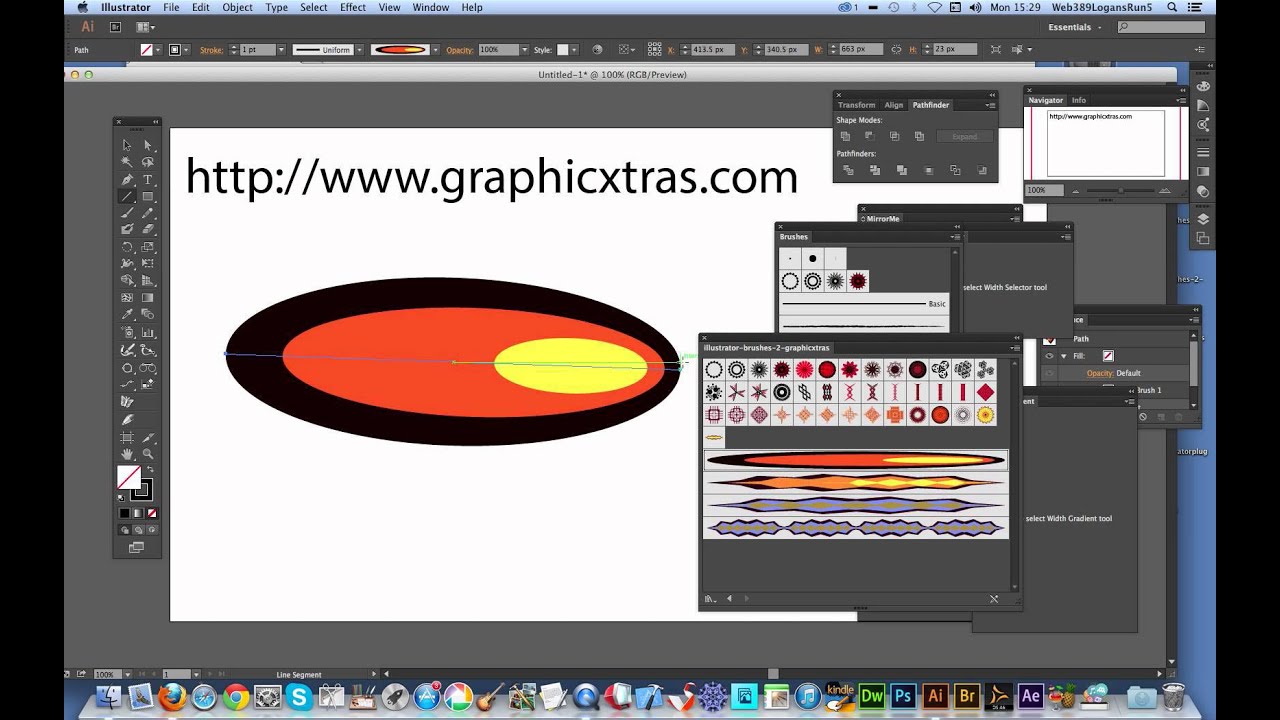Open Brush Libraries menu in brushes panel
1280x720 pixels.
[709, 598]
